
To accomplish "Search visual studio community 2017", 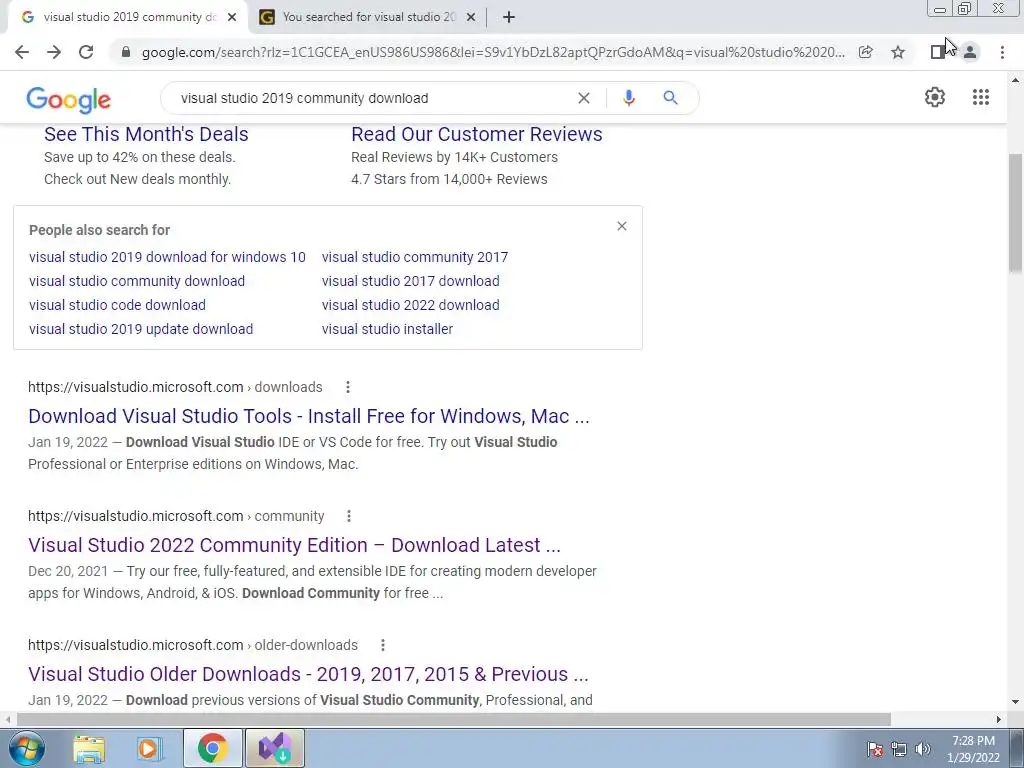I will pos(415,257).
